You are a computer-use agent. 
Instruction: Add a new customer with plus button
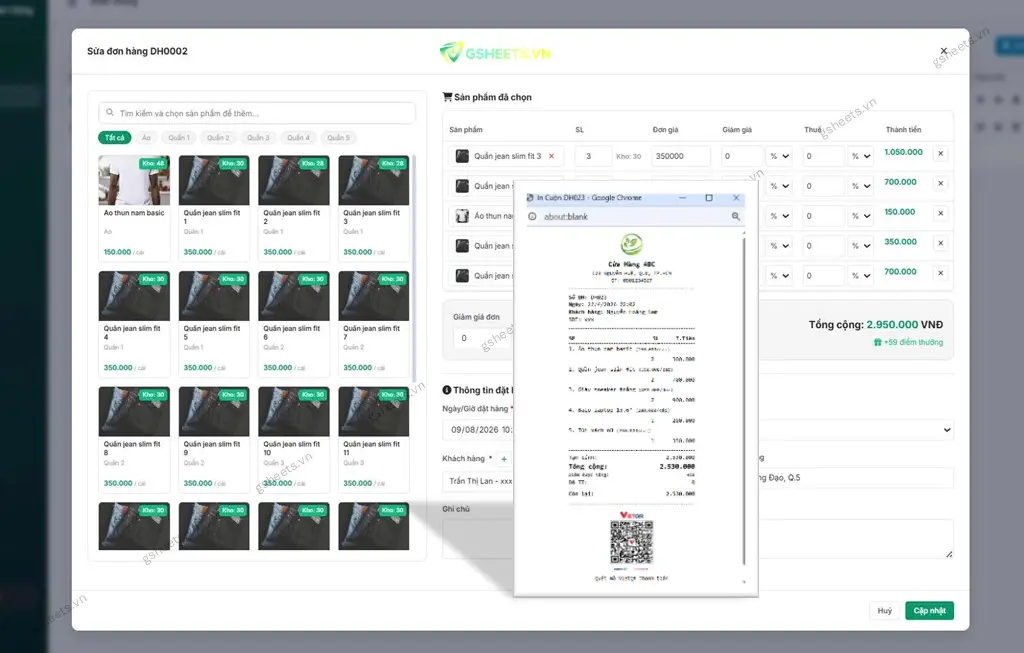504,459
